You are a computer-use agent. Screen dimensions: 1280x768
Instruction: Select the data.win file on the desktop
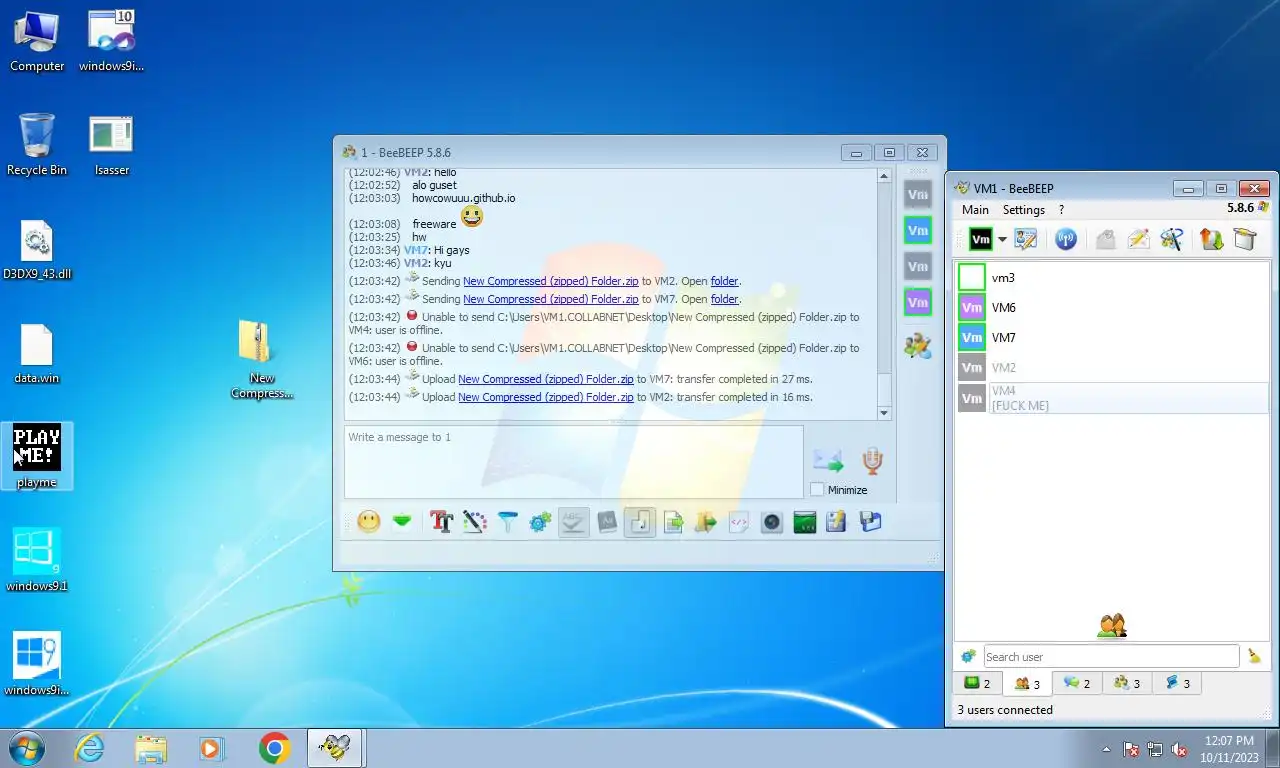(x=36, y=354)
